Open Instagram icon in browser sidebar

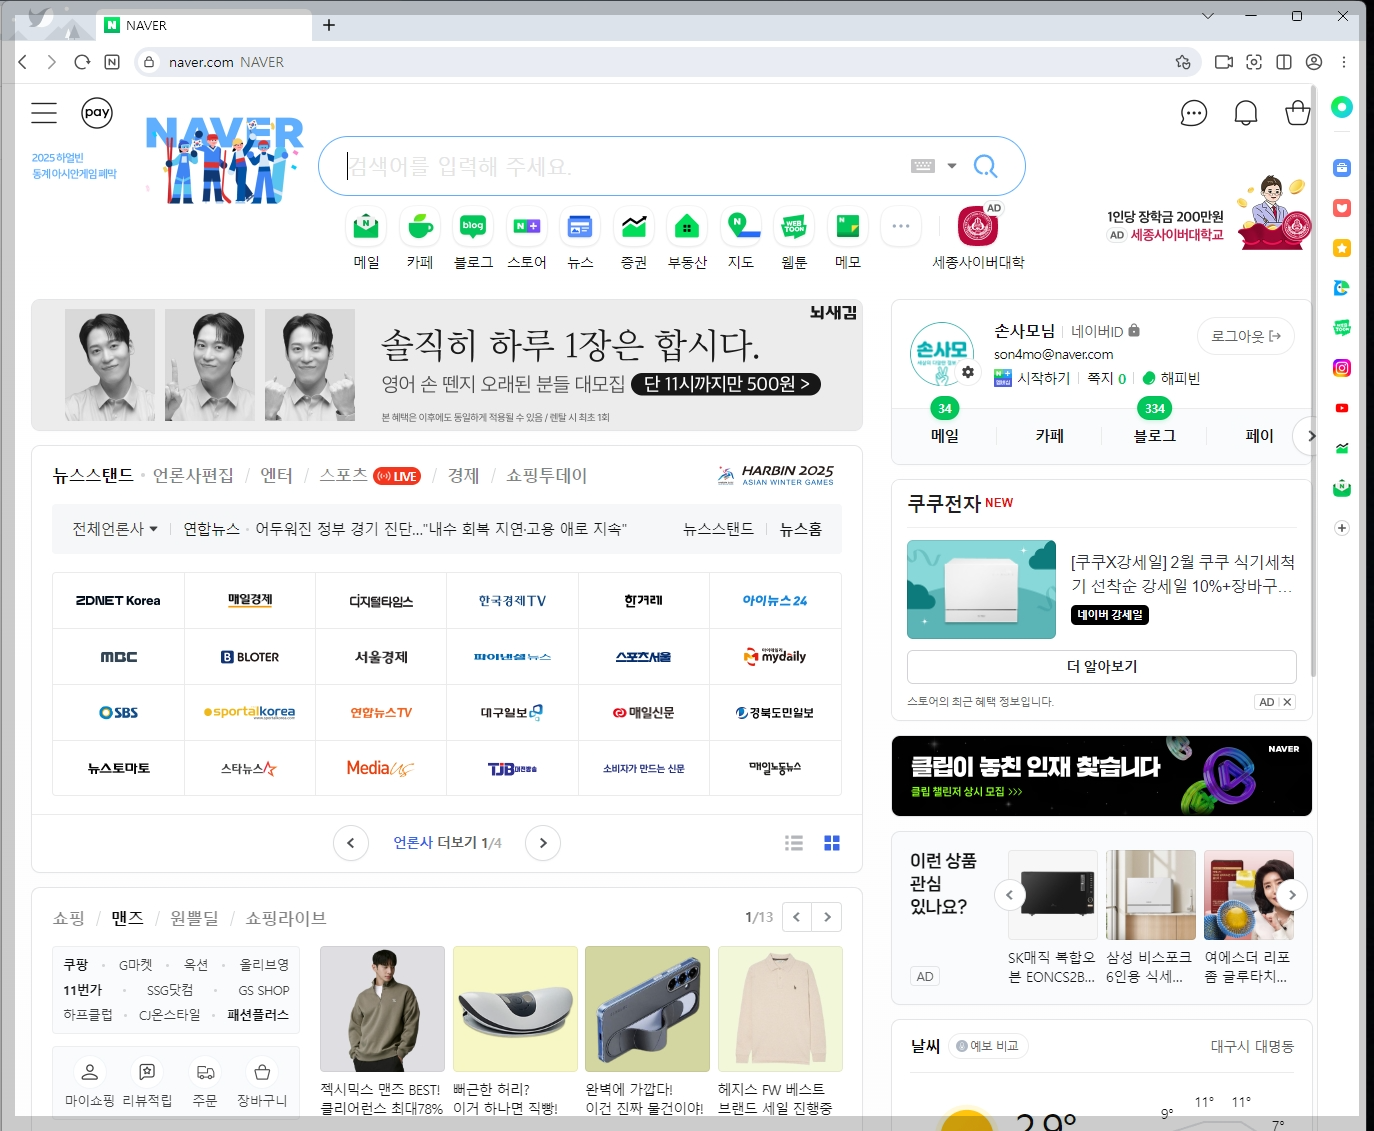point(1342,368)
